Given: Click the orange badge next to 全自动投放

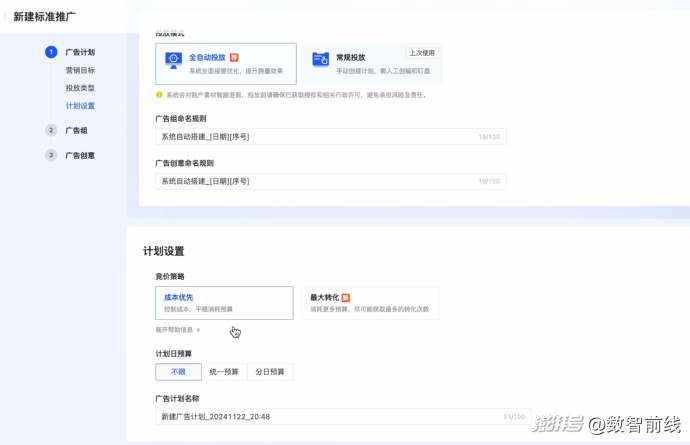Looking at the screenshot, I should tap(234, 57).
